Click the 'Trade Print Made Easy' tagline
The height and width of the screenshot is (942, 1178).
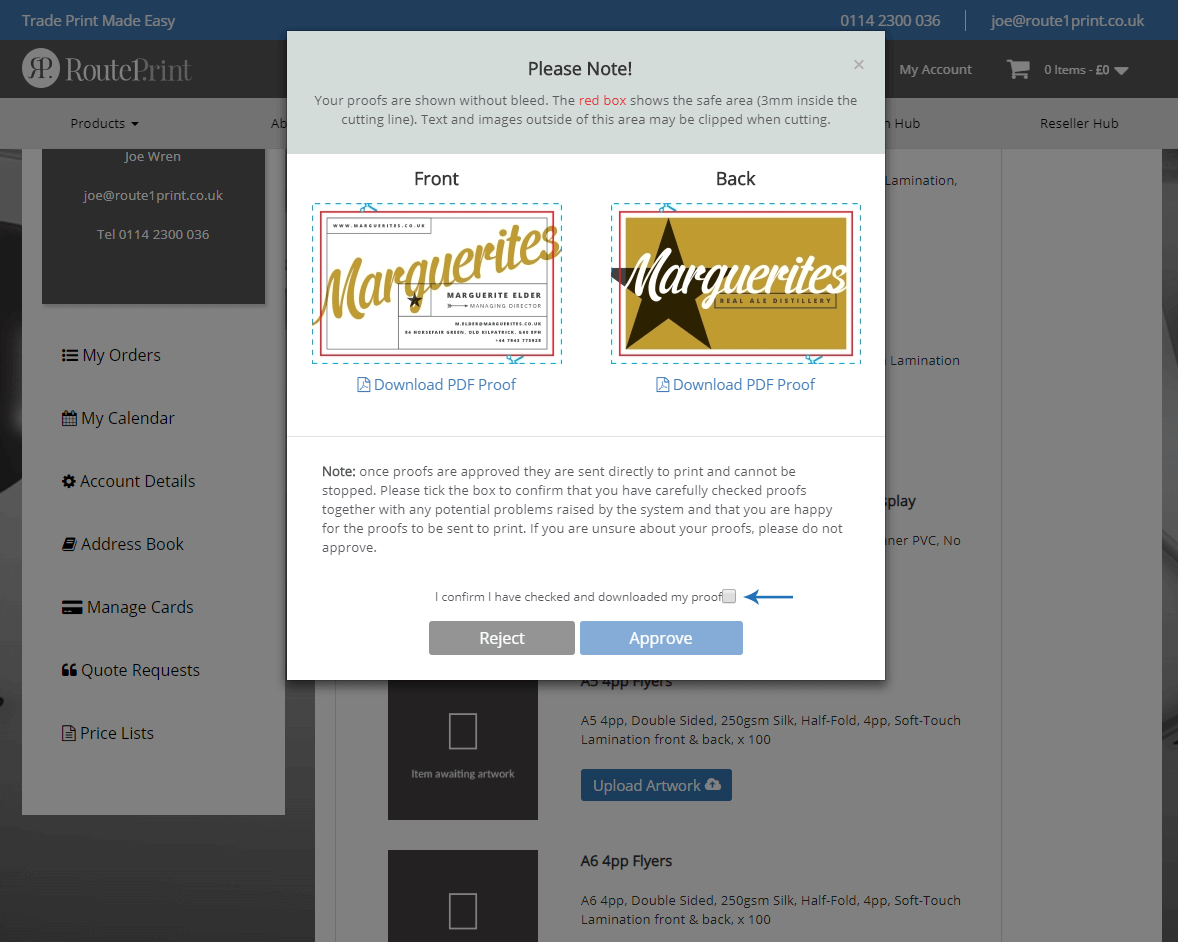coord(98,20)
